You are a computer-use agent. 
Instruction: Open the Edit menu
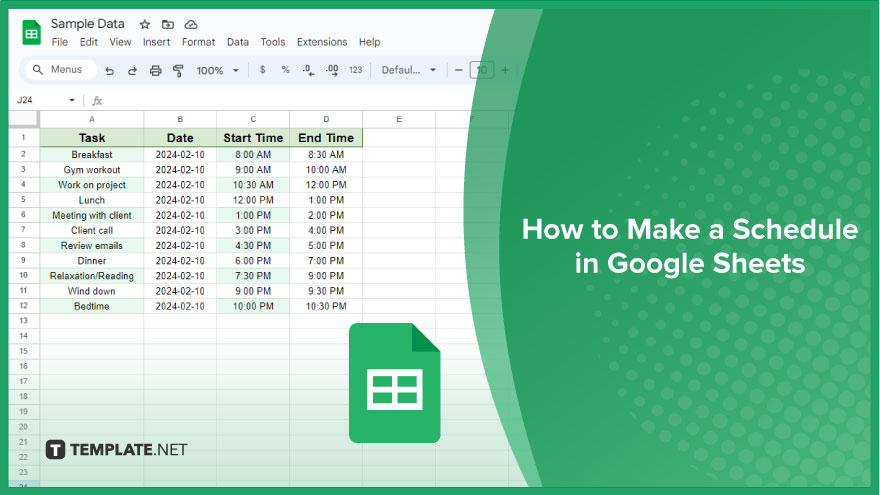[x=88, y=42]
